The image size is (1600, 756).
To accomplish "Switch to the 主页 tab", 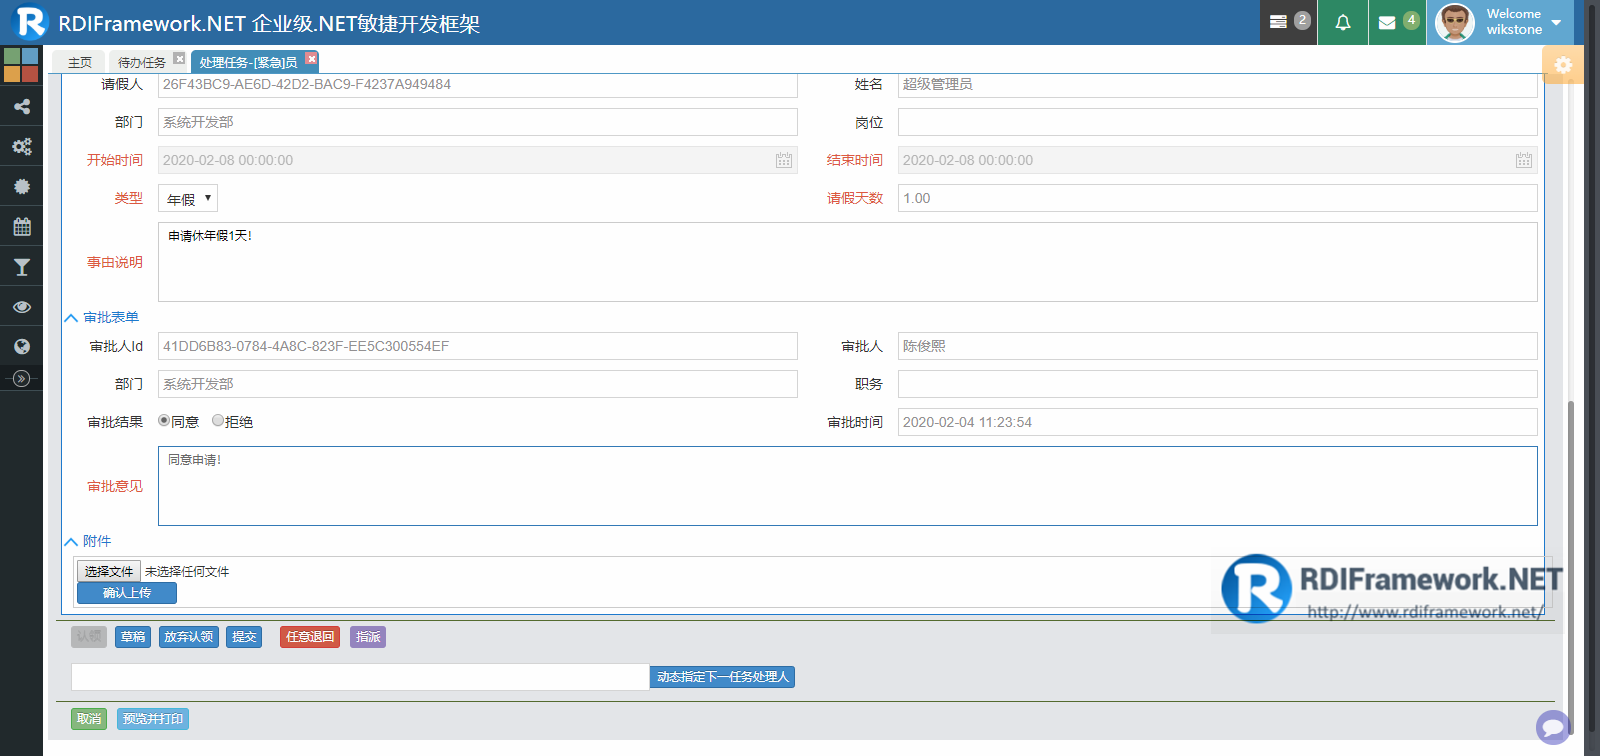I will 80,62.
